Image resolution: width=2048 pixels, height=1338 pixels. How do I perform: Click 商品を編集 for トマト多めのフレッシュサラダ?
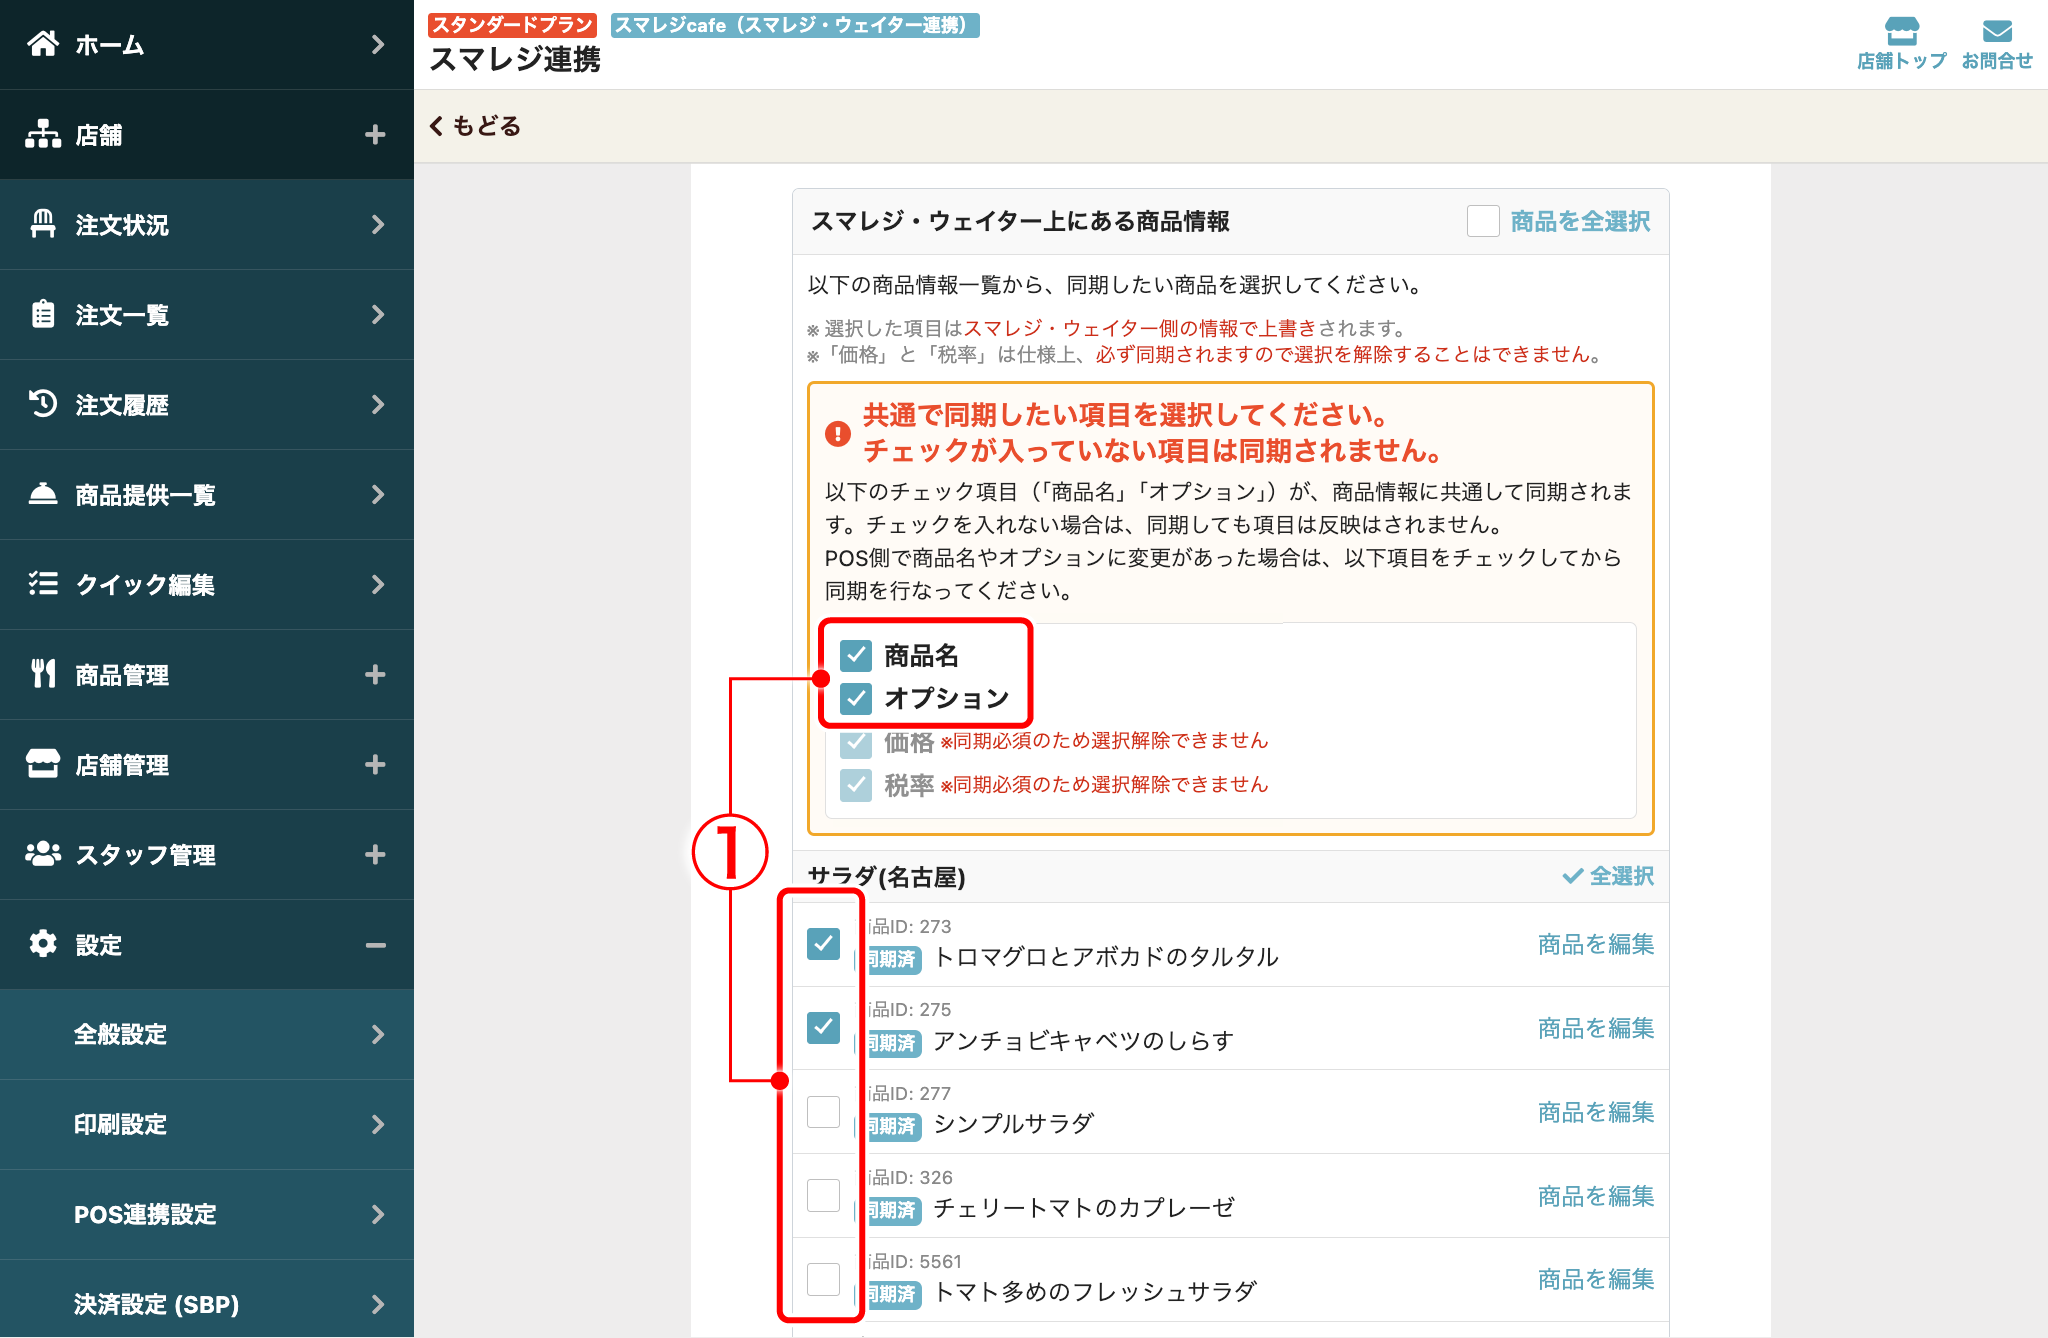[x=1596, y=1279]
